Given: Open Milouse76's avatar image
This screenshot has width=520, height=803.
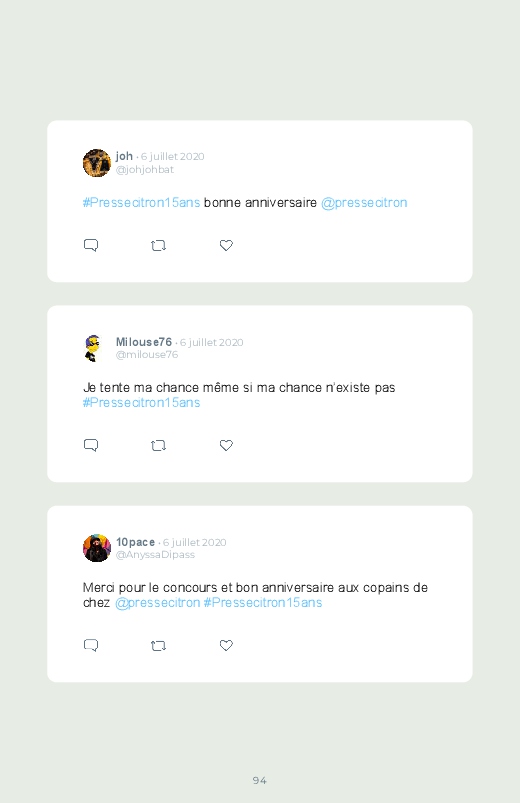Looking at the screenshot, I should 93,348.
